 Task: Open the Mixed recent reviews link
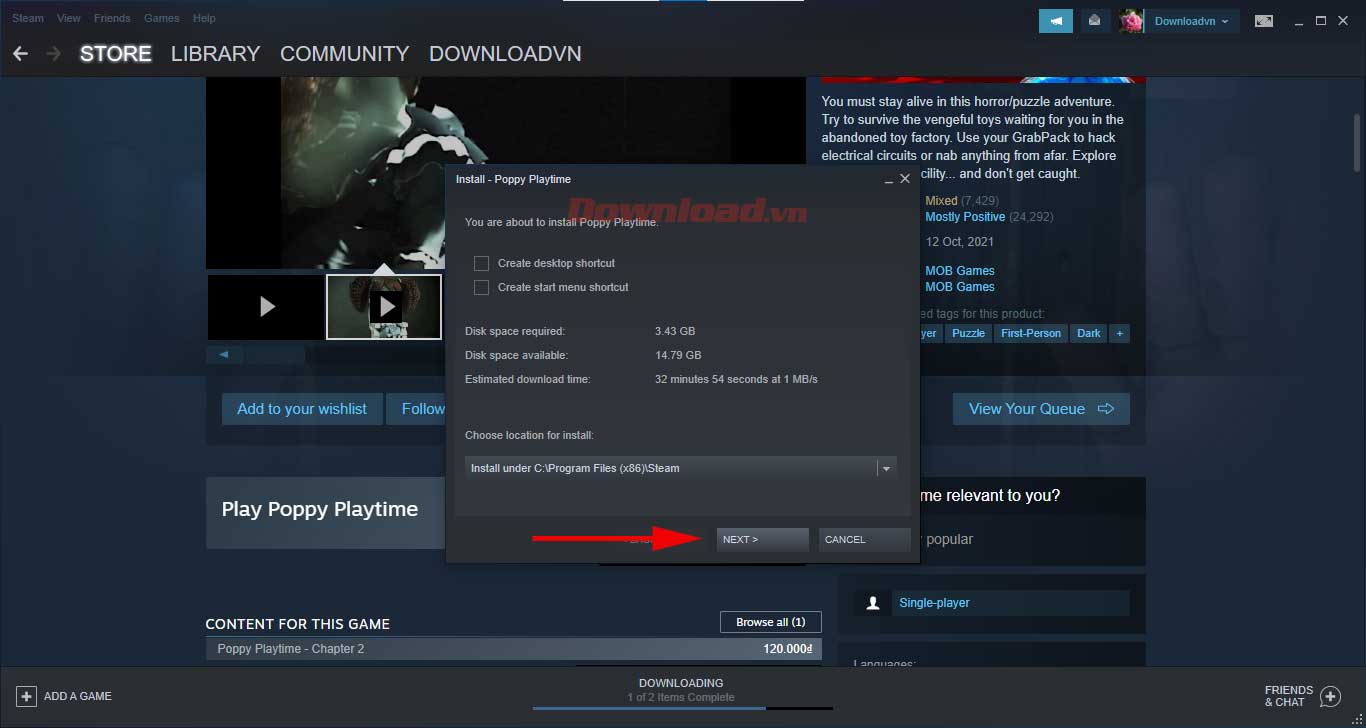pos(941,201)
